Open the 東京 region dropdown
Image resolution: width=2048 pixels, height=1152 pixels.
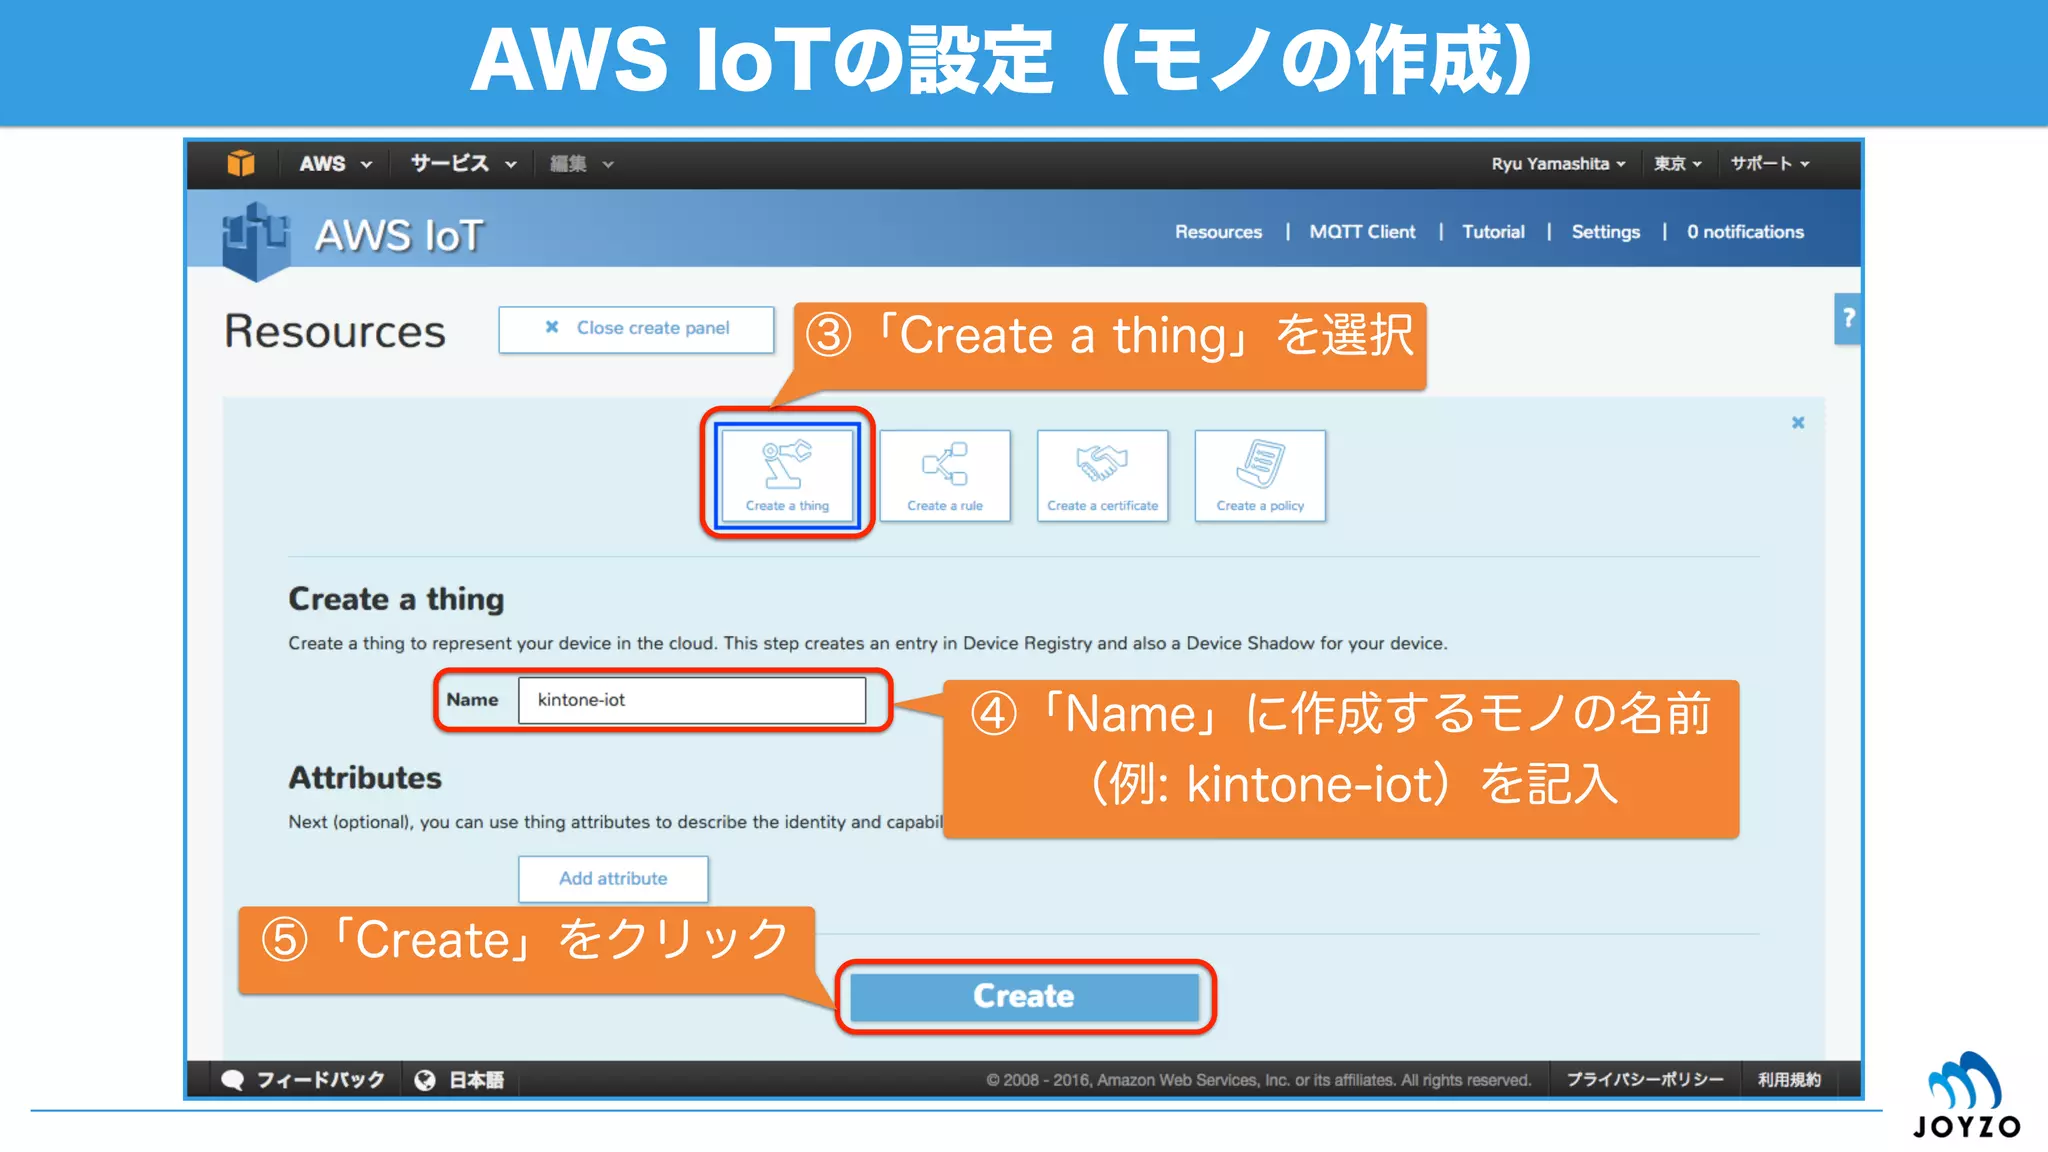[1677, 164]
